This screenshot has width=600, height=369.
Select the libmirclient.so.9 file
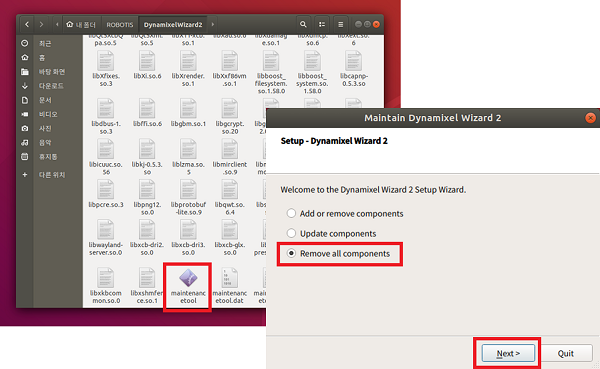coord(230,158)
